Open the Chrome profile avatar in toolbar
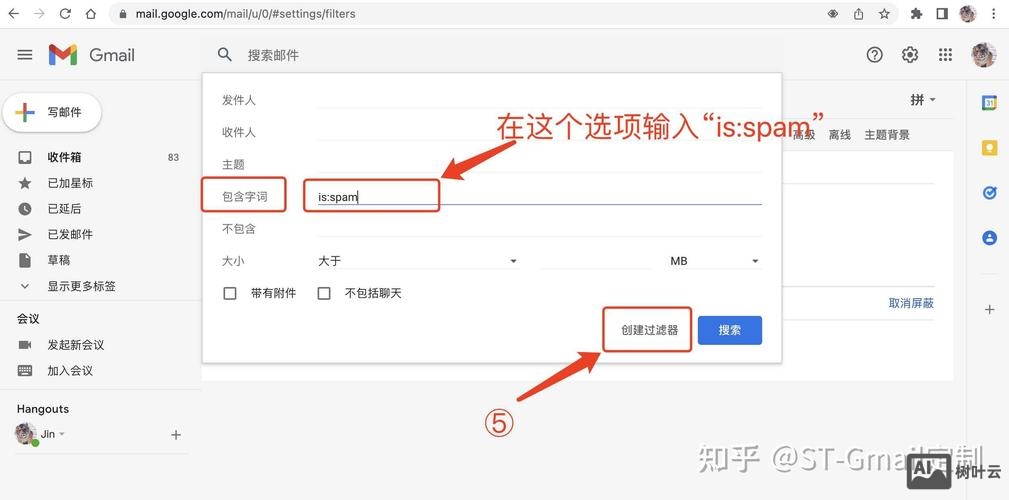This screenshot has height=500, width=1009. (x=968, y=14)
